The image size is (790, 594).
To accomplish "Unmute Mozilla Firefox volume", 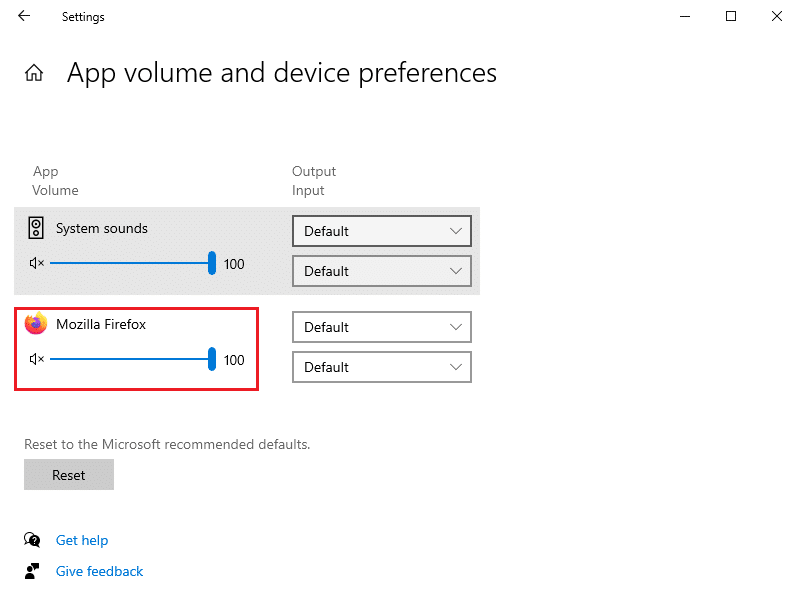I will click(x=37, y=360).
